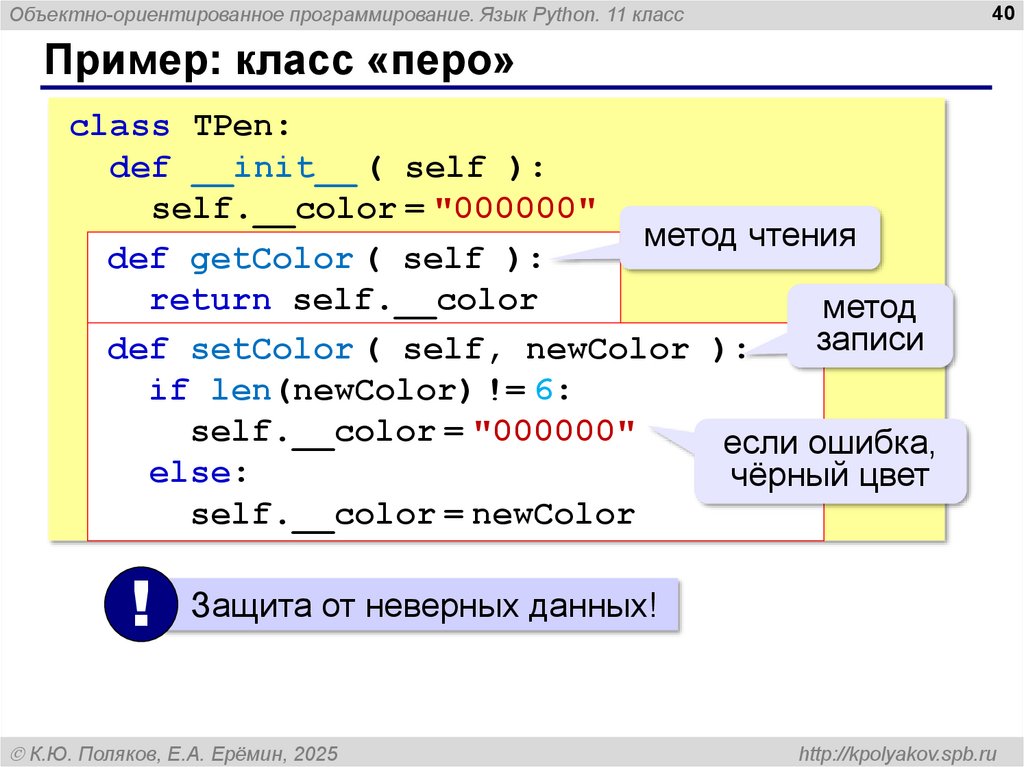Click the «Защита от неверных данных!» banner
The image size is (1024, 767).
tap(424, 605)
